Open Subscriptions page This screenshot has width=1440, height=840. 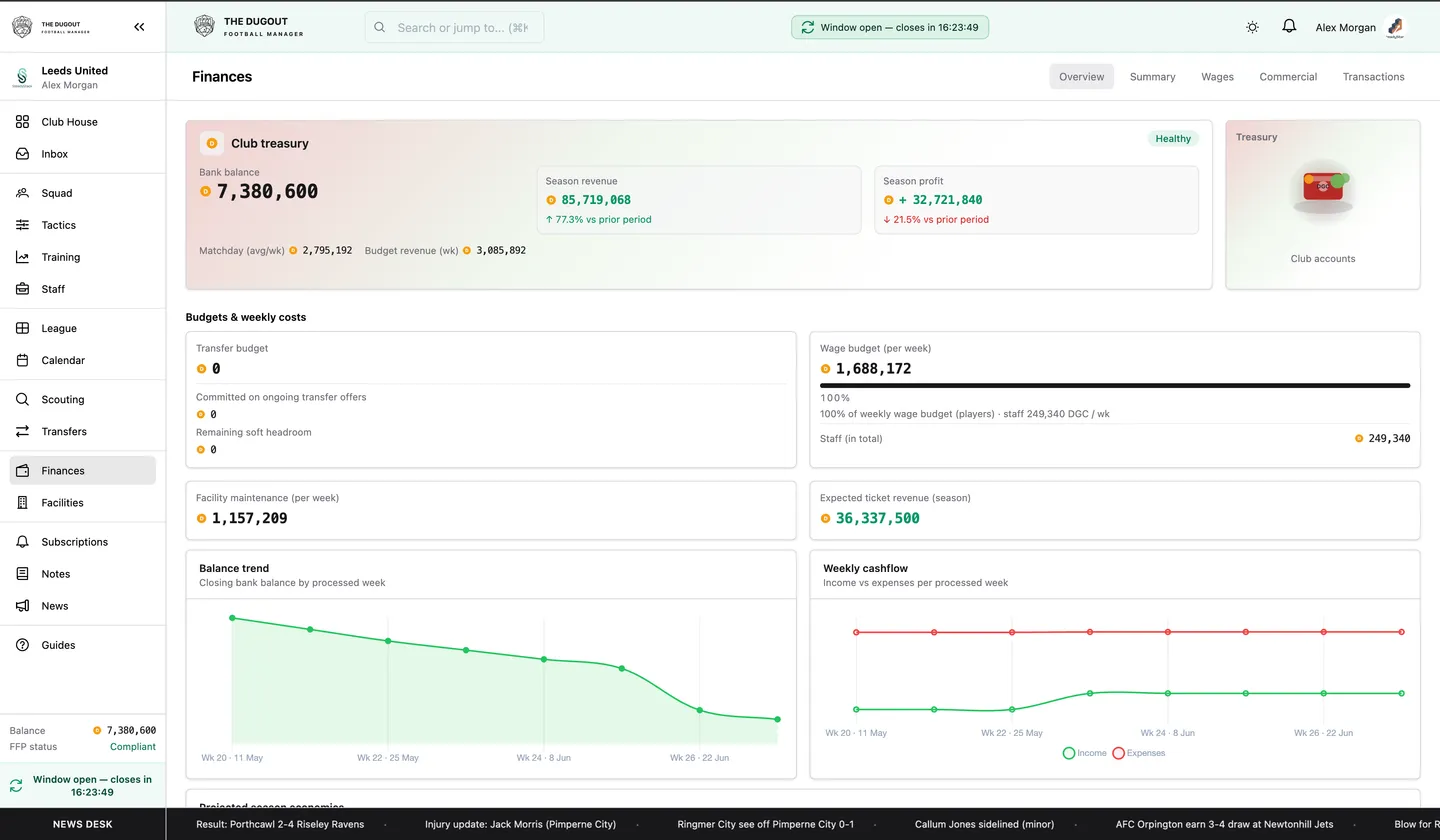pyautogui.click(x=83, y=542)
